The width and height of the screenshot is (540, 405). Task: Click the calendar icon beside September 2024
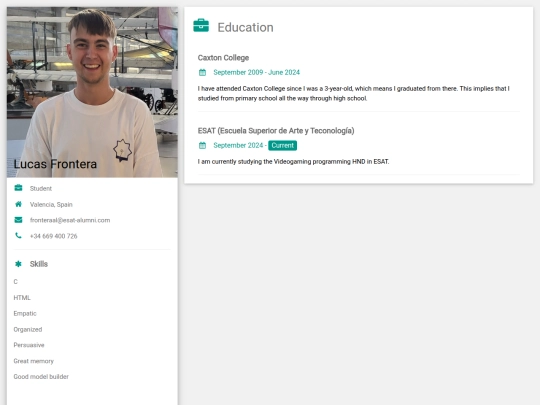click(202, 145)
